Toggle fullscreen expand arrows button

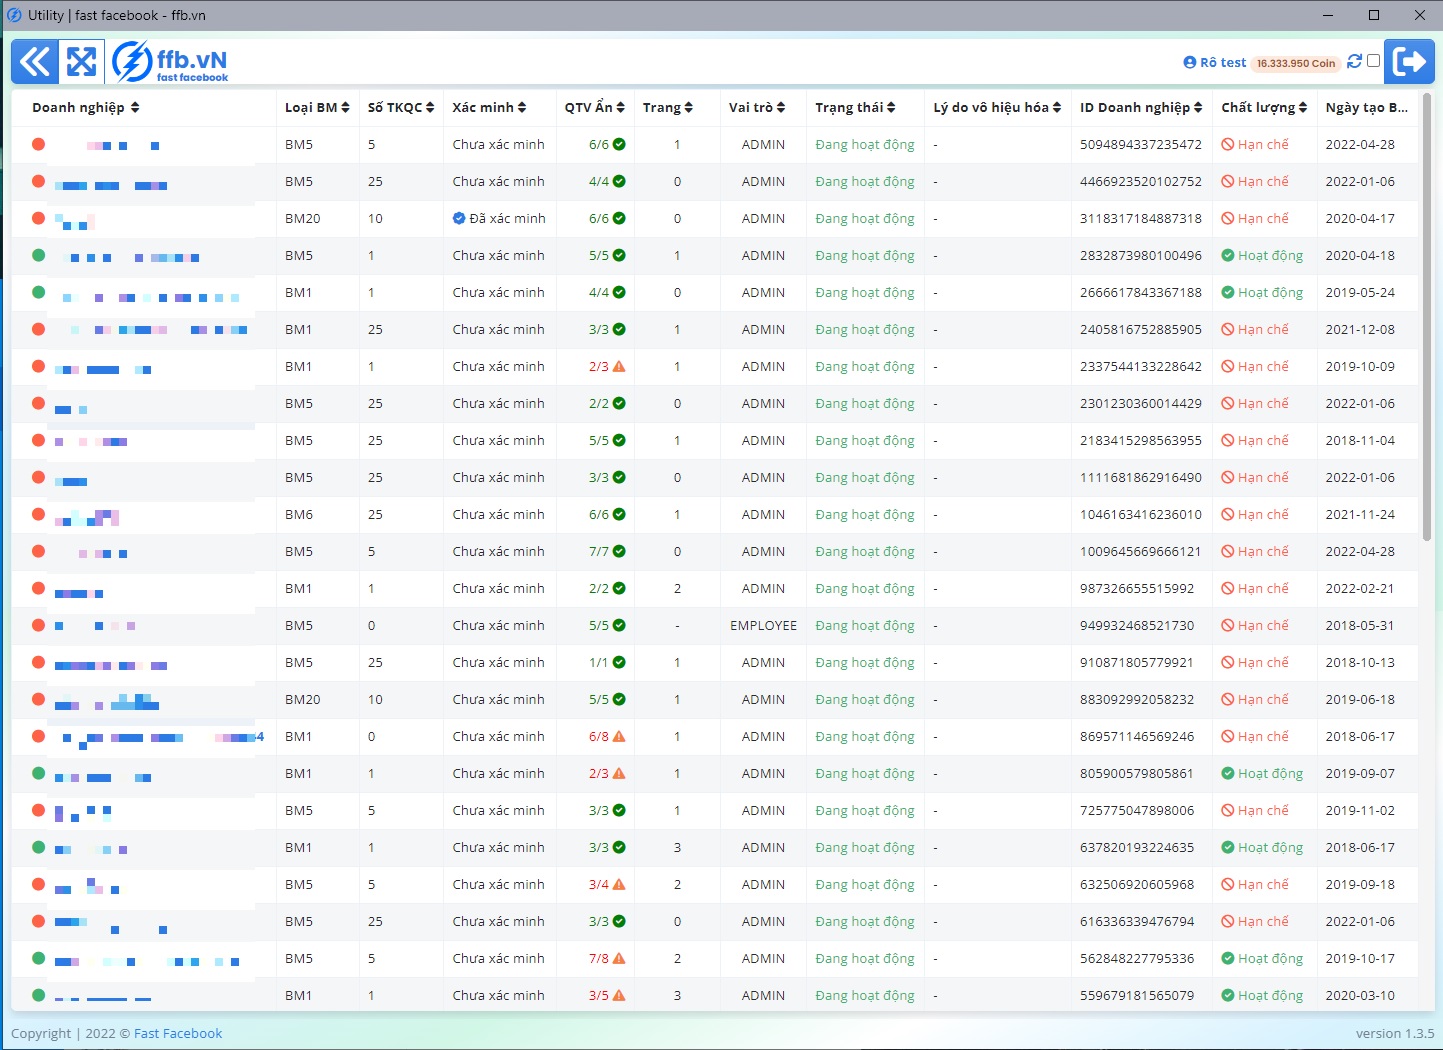coord(81,62)
